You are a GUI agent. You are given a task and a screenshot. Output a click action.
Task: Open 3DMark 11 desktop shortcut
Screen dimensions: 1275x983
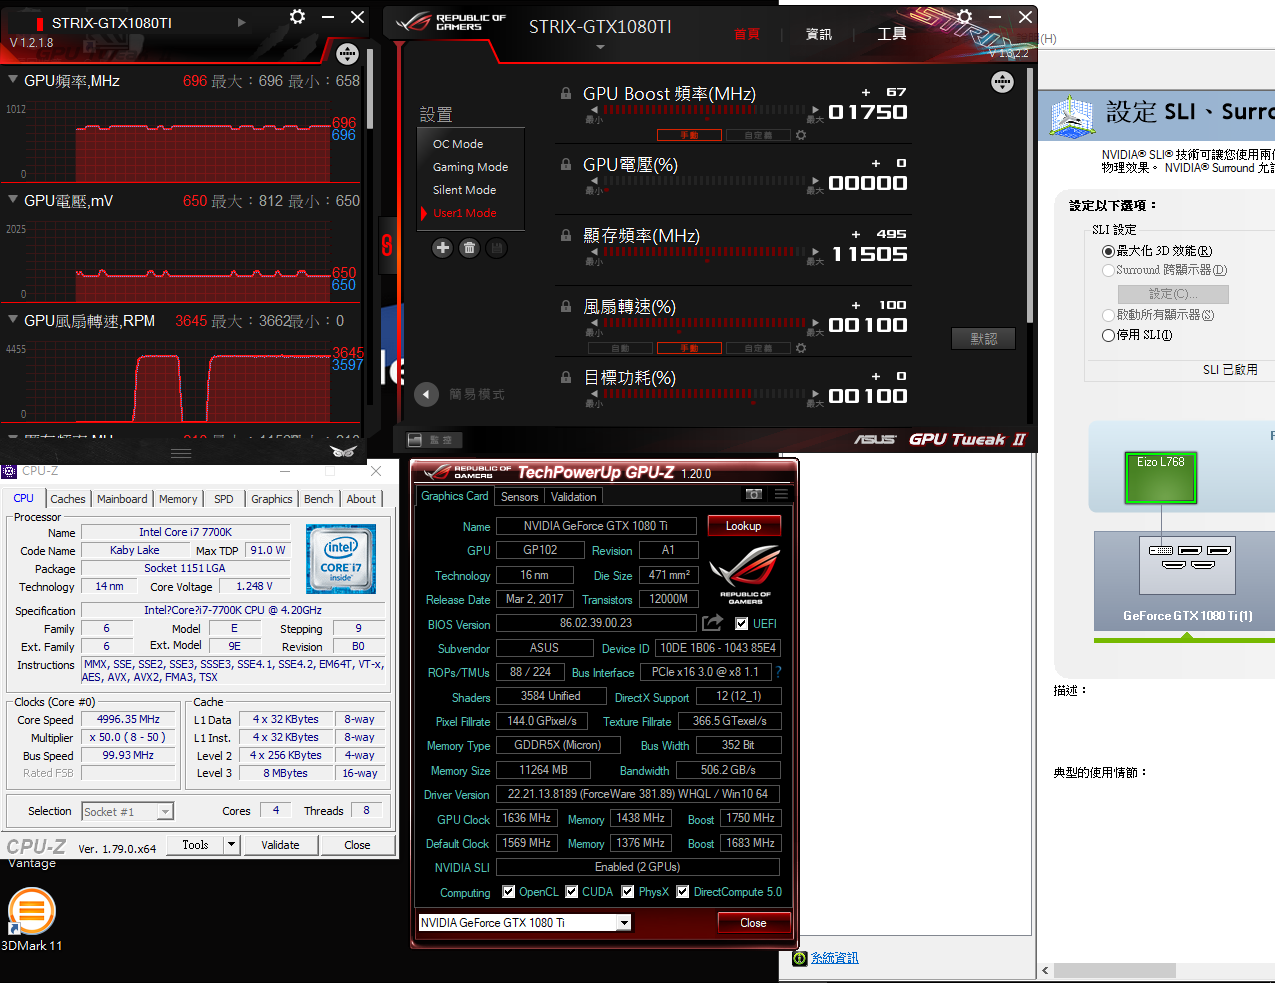[32, 921]
